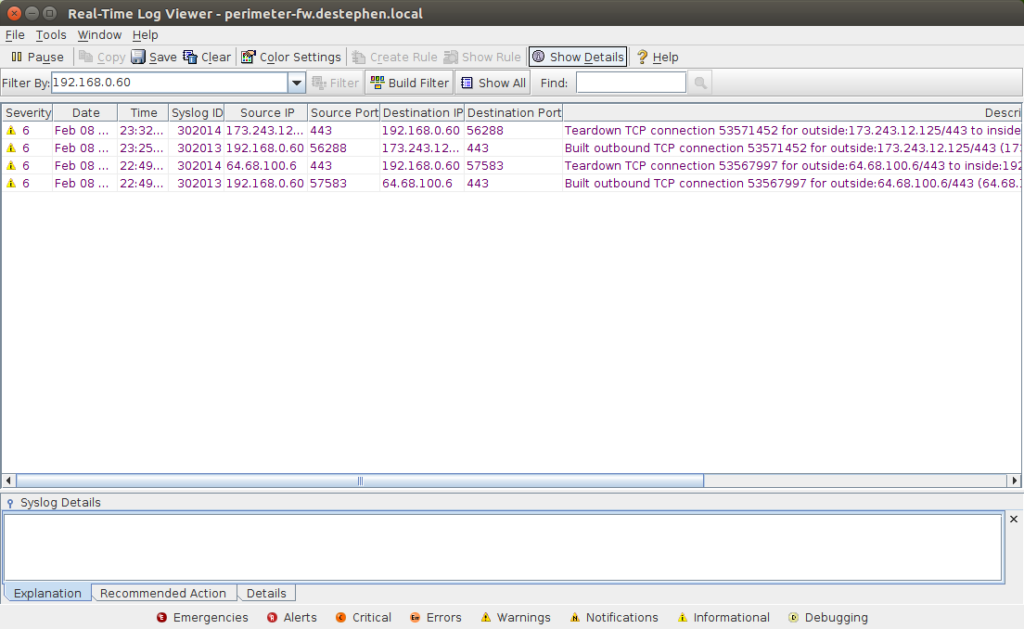Open the Help menu in the menu bar

coord(145,35)
